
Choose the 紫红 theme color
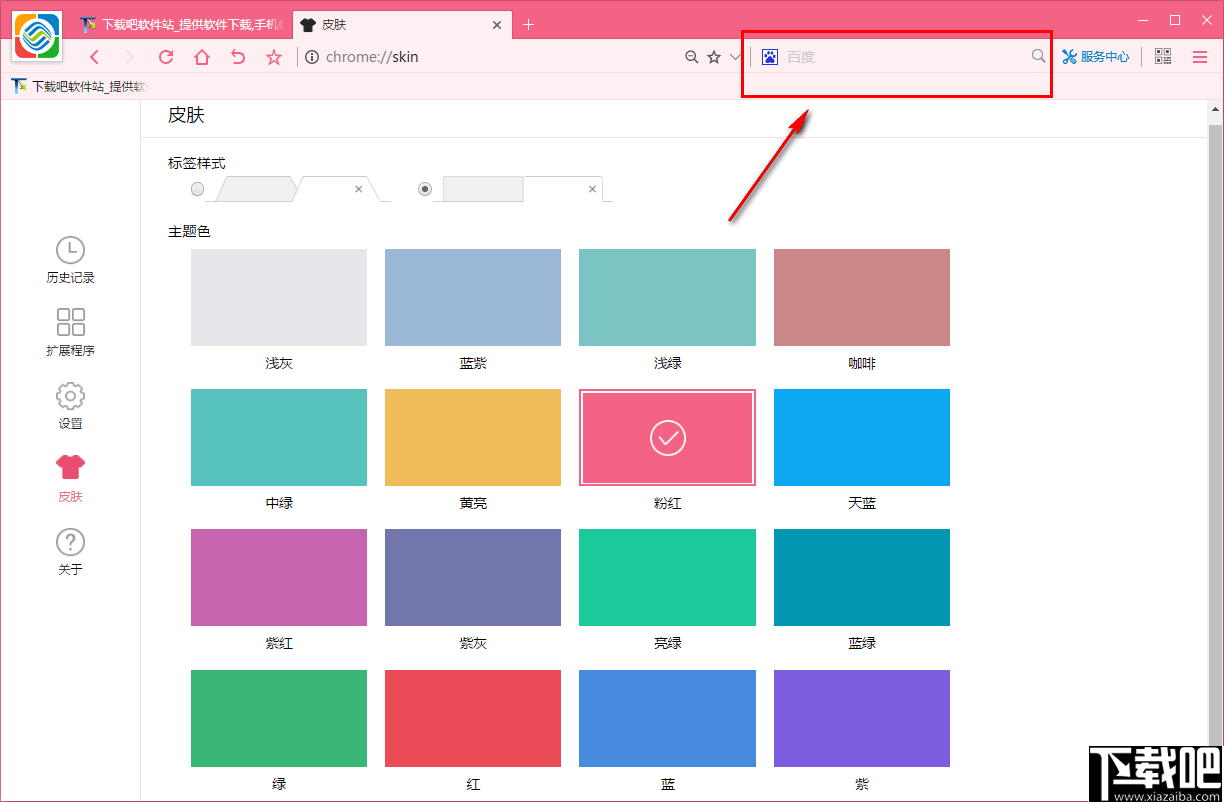[279, 577]
